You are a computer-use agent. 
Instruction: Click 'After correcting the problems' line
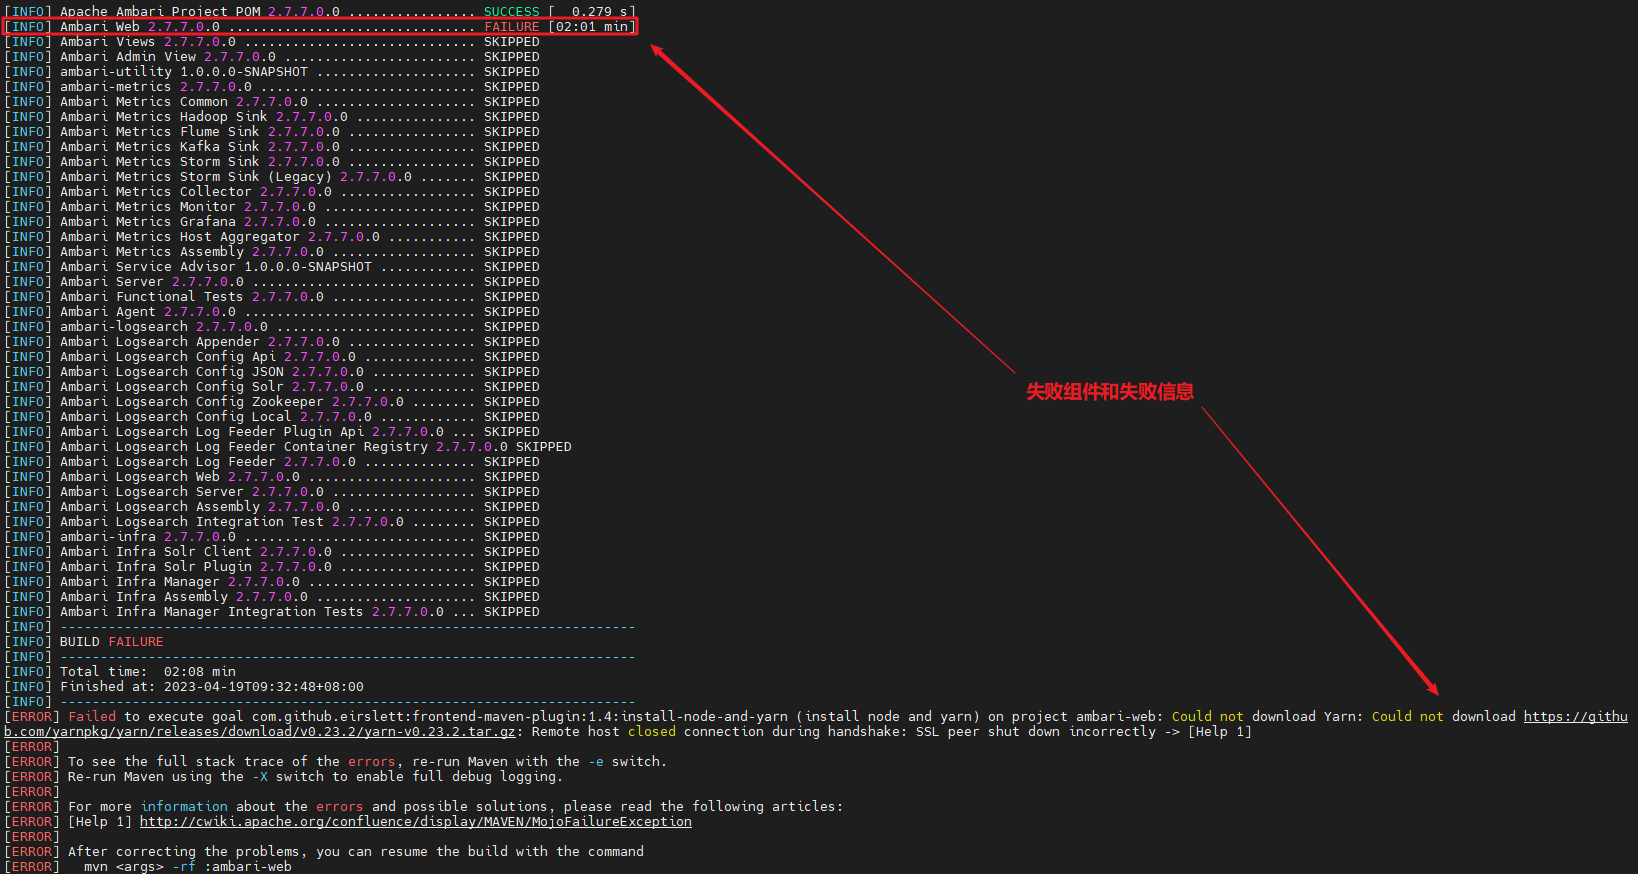(324, 852)
